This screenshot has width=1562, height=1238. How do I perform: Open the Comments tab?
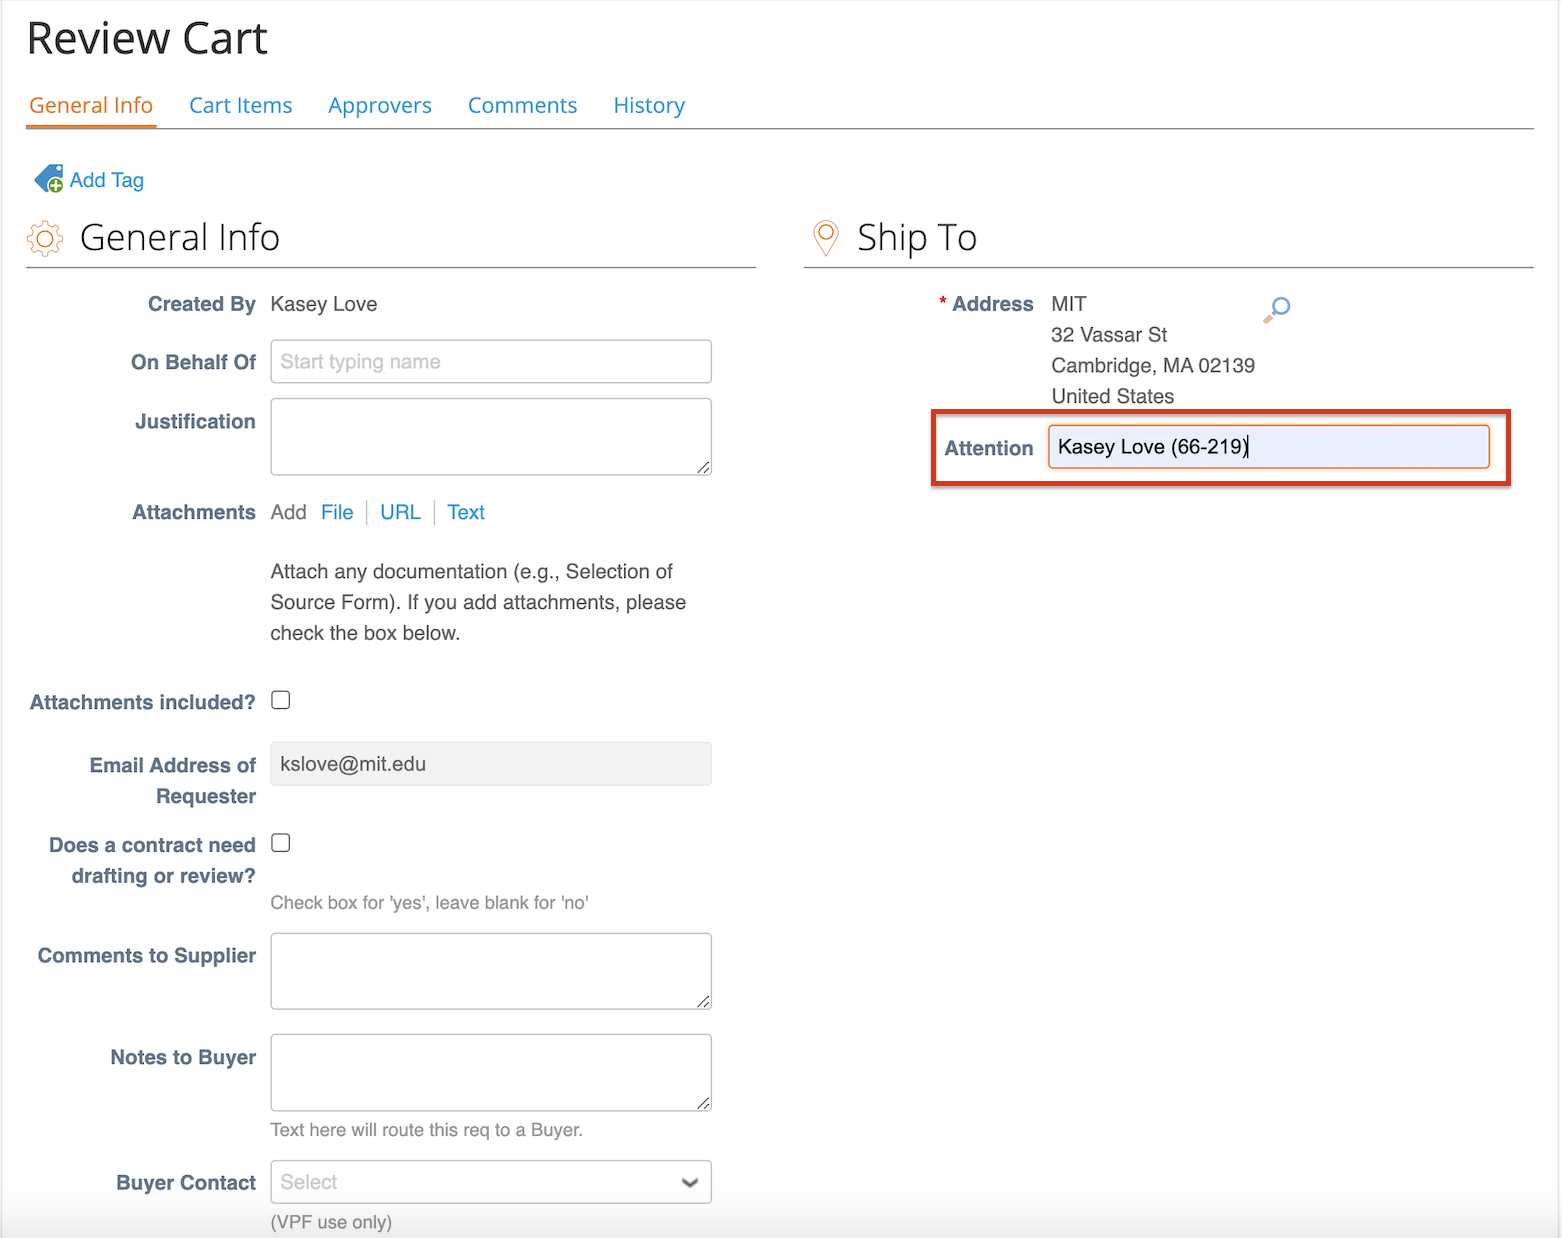coord(522,105)
